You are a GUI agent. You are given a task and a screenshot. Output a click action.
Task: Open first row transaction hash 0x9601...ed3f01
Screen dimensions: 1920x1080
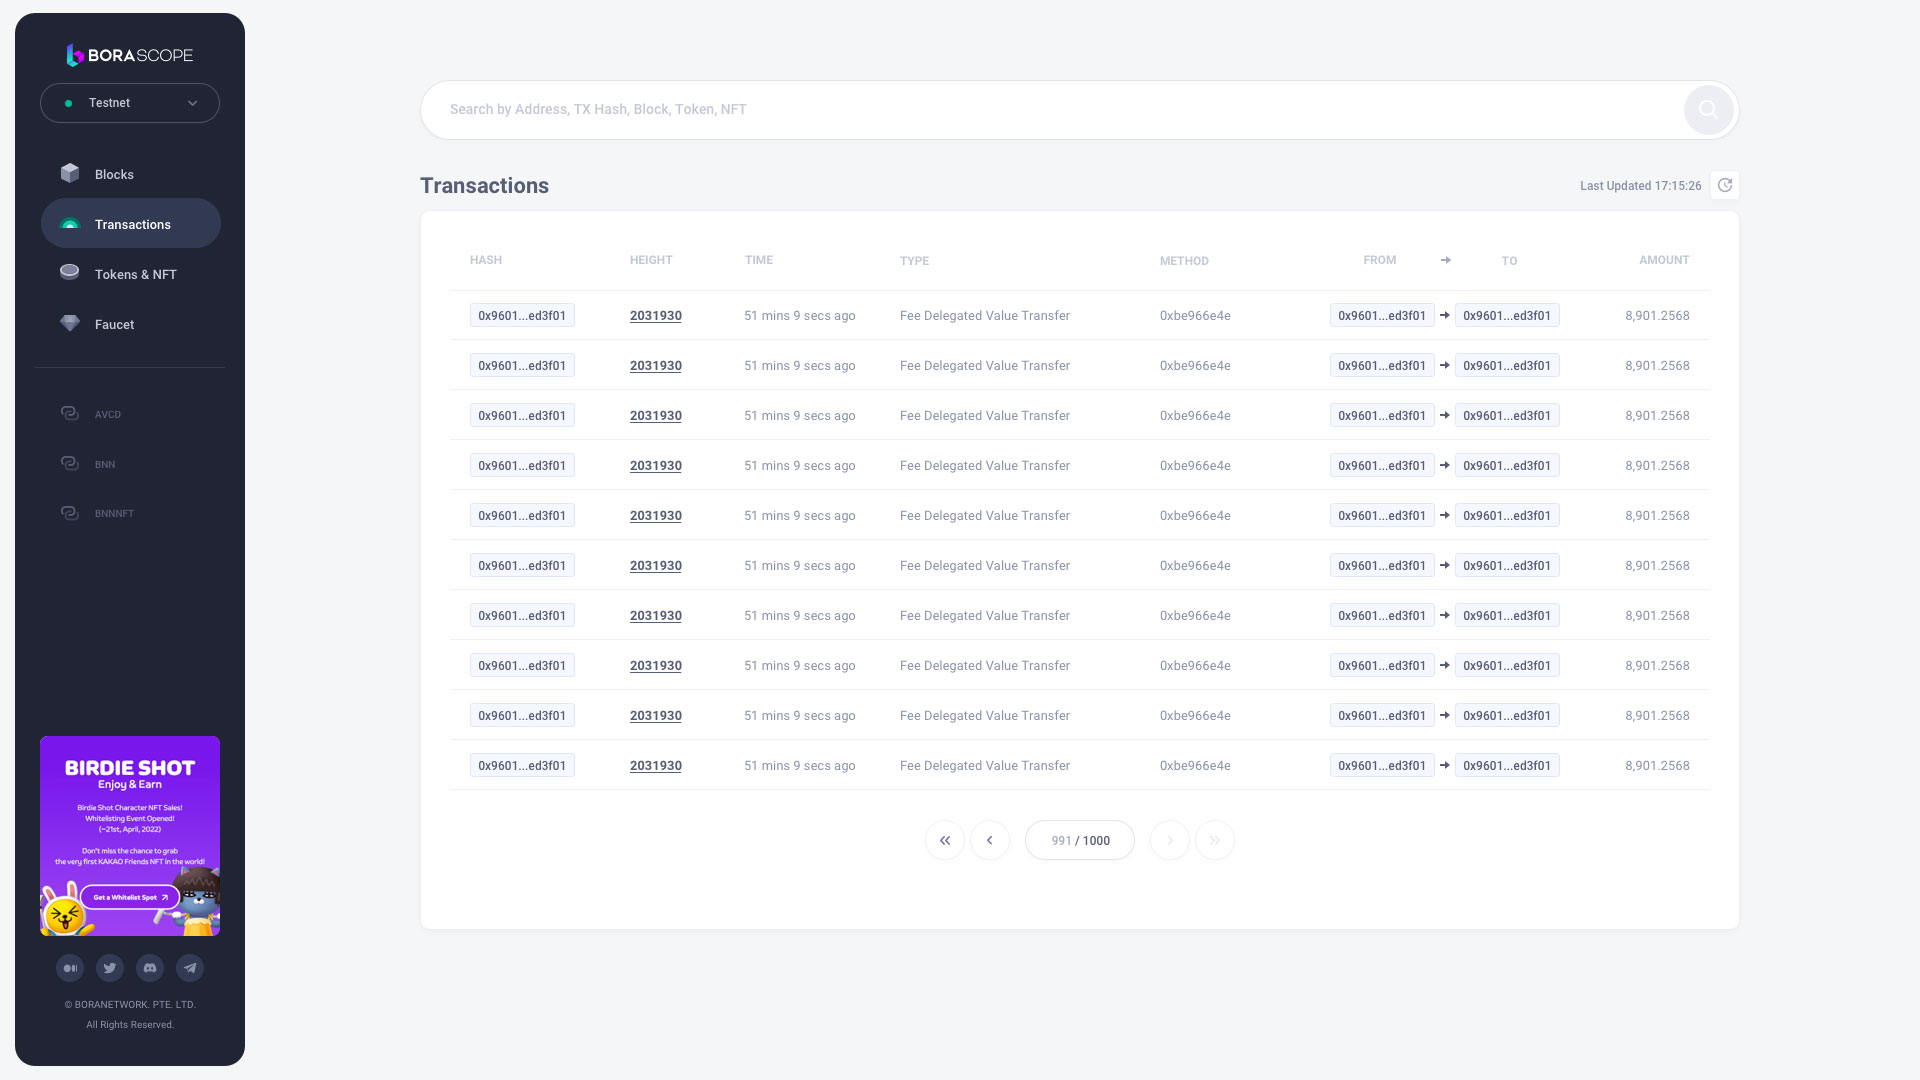[522, 316]
